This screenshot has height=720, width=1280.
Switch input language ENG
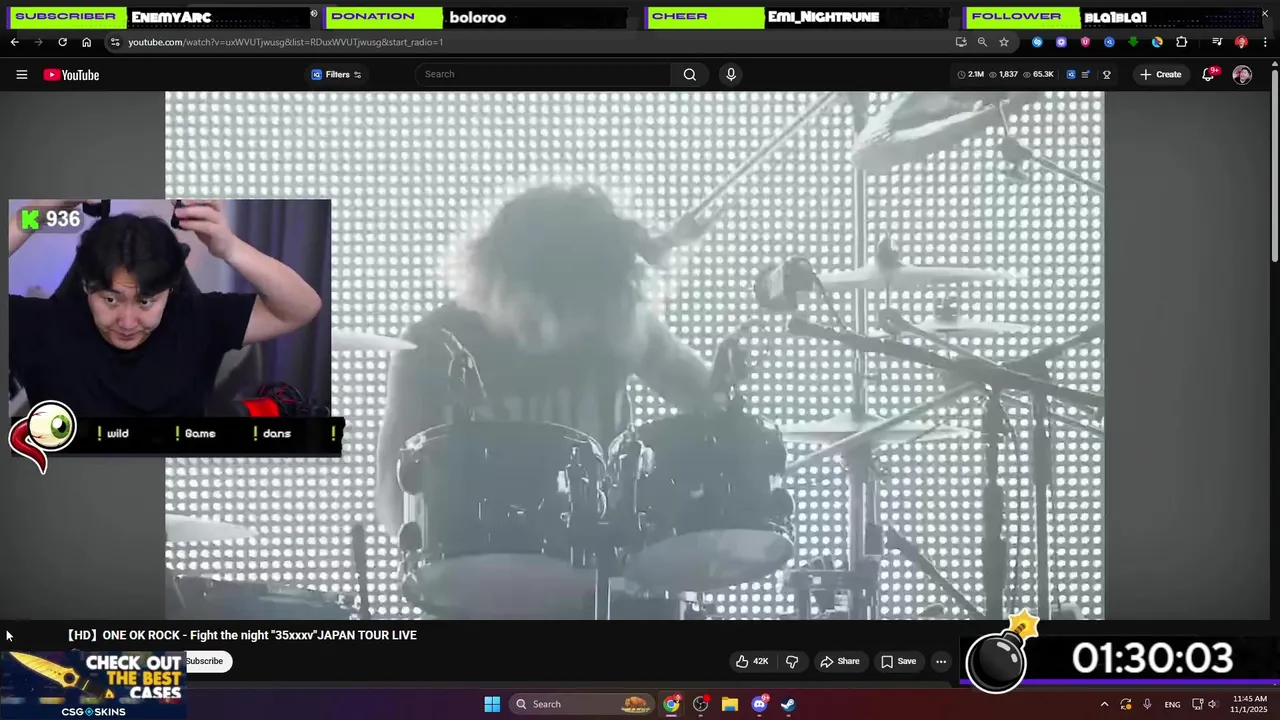click(x=1172, y=704)
